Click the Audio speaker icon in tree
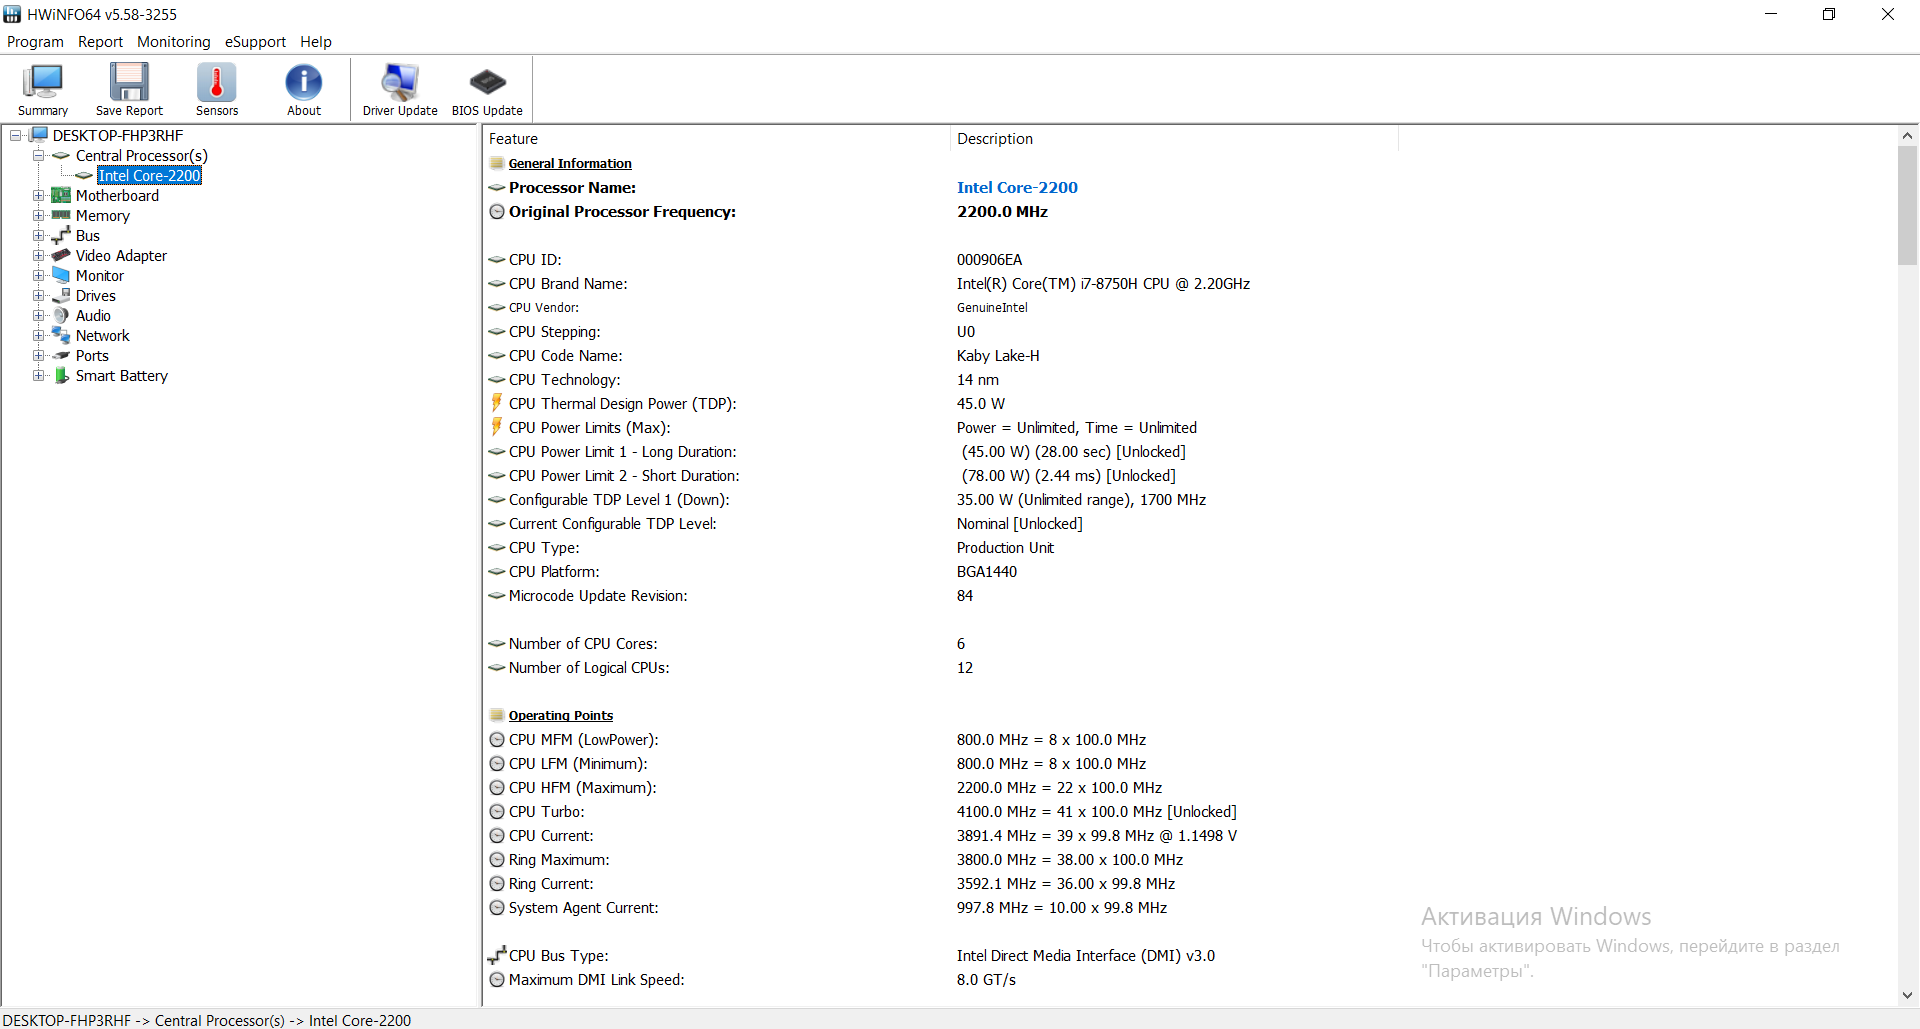The width and height of the screenshot is (1920, 1029). click(61, 315)
